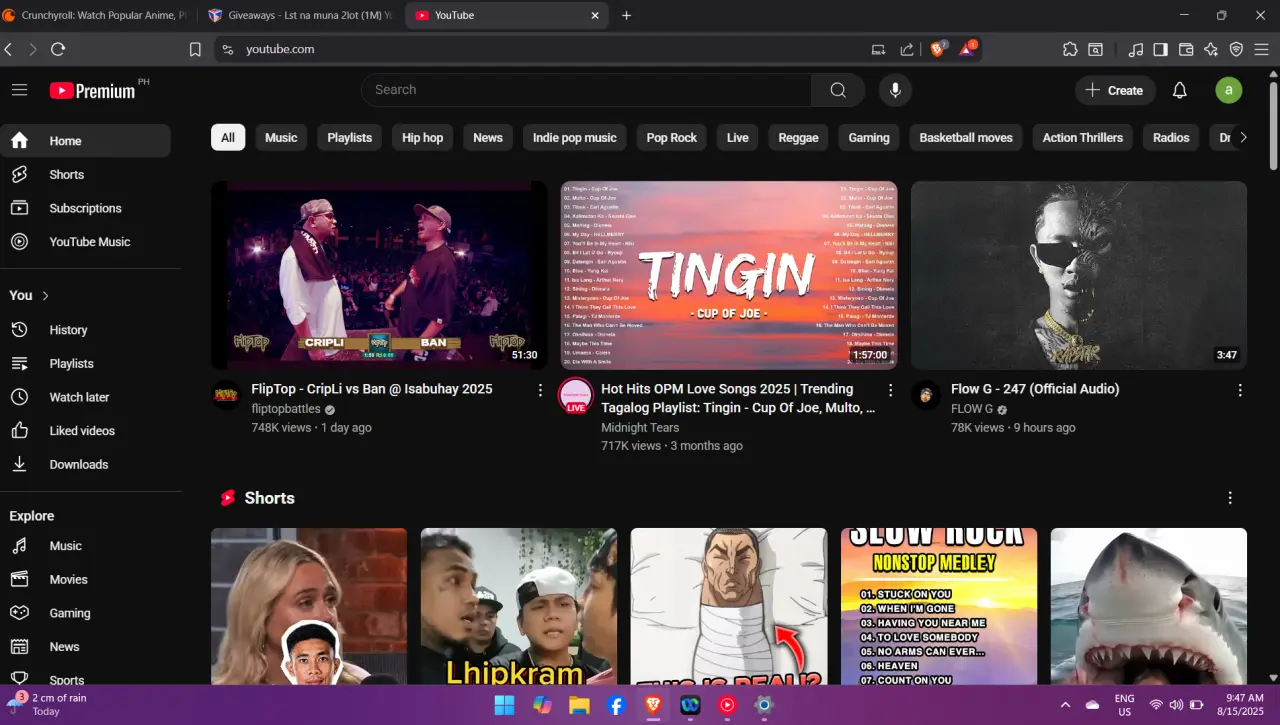This screenshot has width=1280, height=725.
Task: Open the Home sidebar item
Action: [86, 141]
